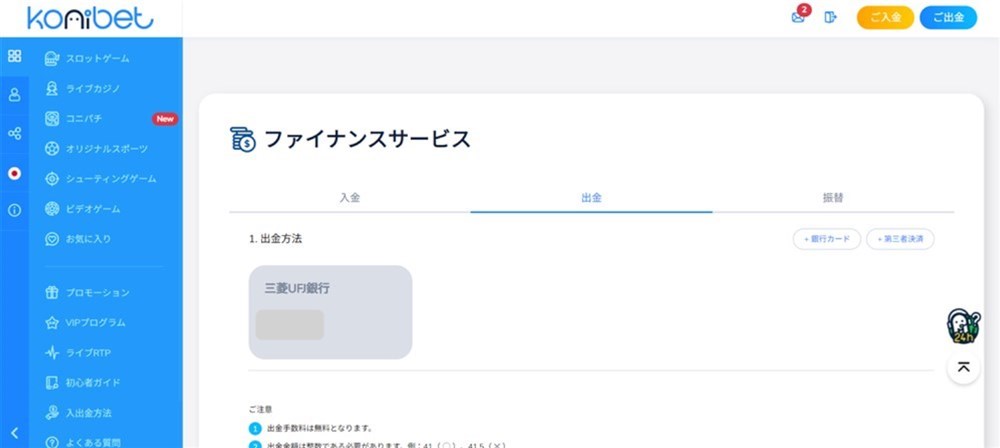This screenshot has width=1000, height=448.
Task: Open the info circle icon in left rail
Action: tap(14, 210)
